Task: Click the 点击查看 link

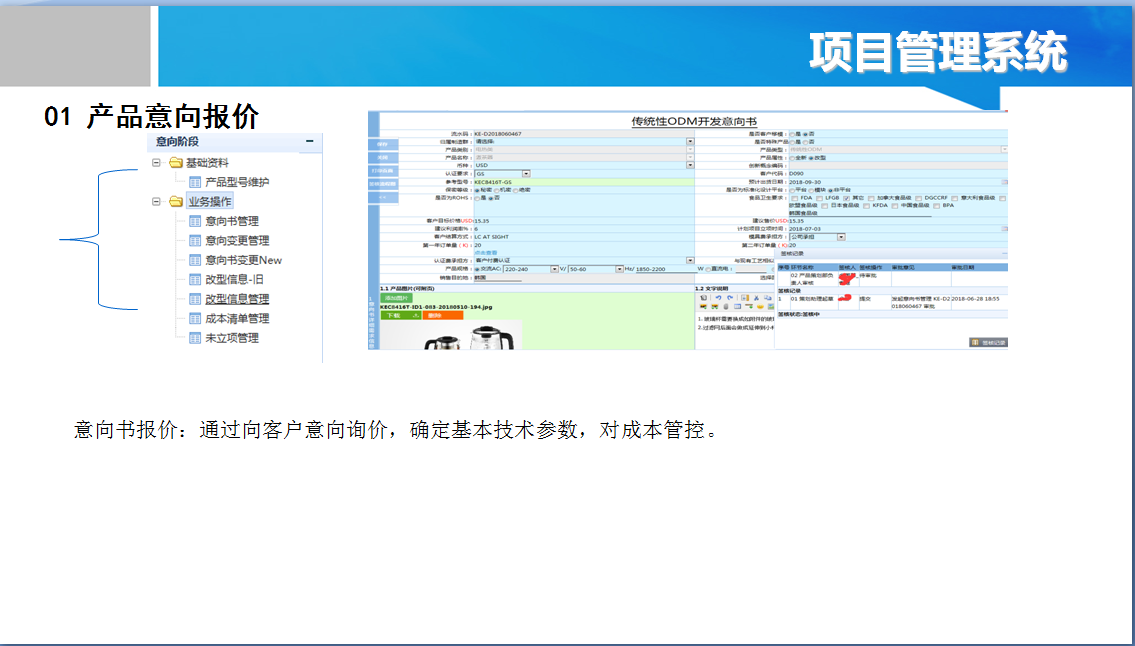Action: point(486,253)
